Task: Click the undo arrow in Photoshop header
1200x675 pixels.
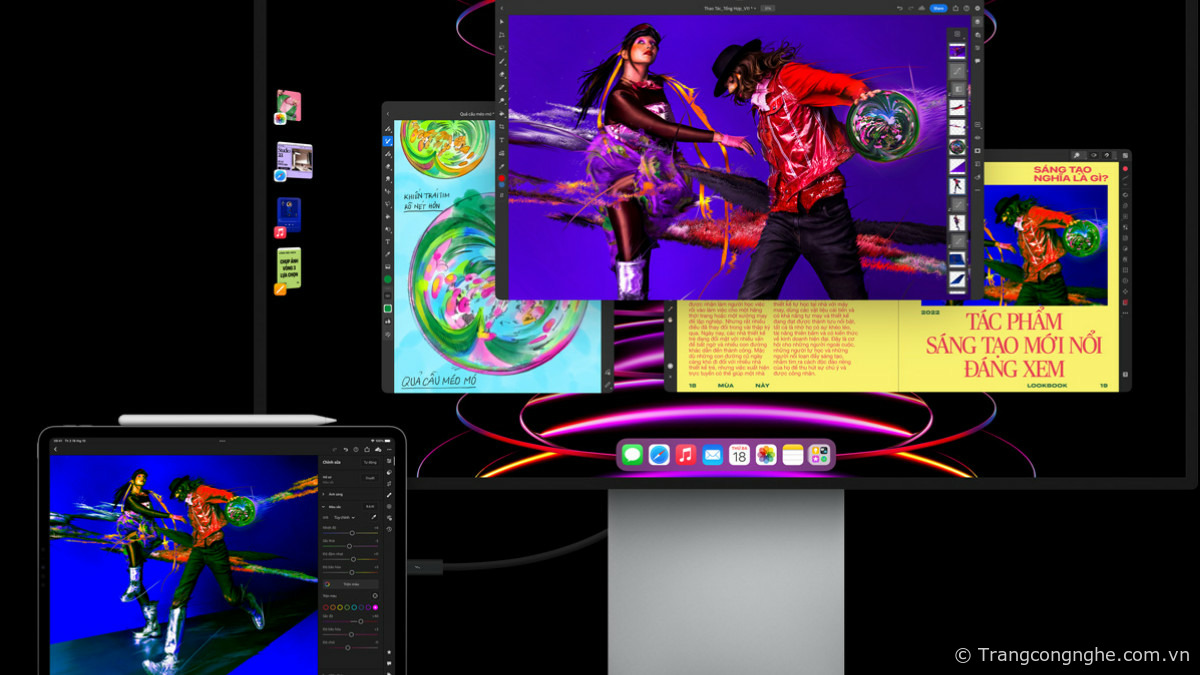Action: point(900,8)
